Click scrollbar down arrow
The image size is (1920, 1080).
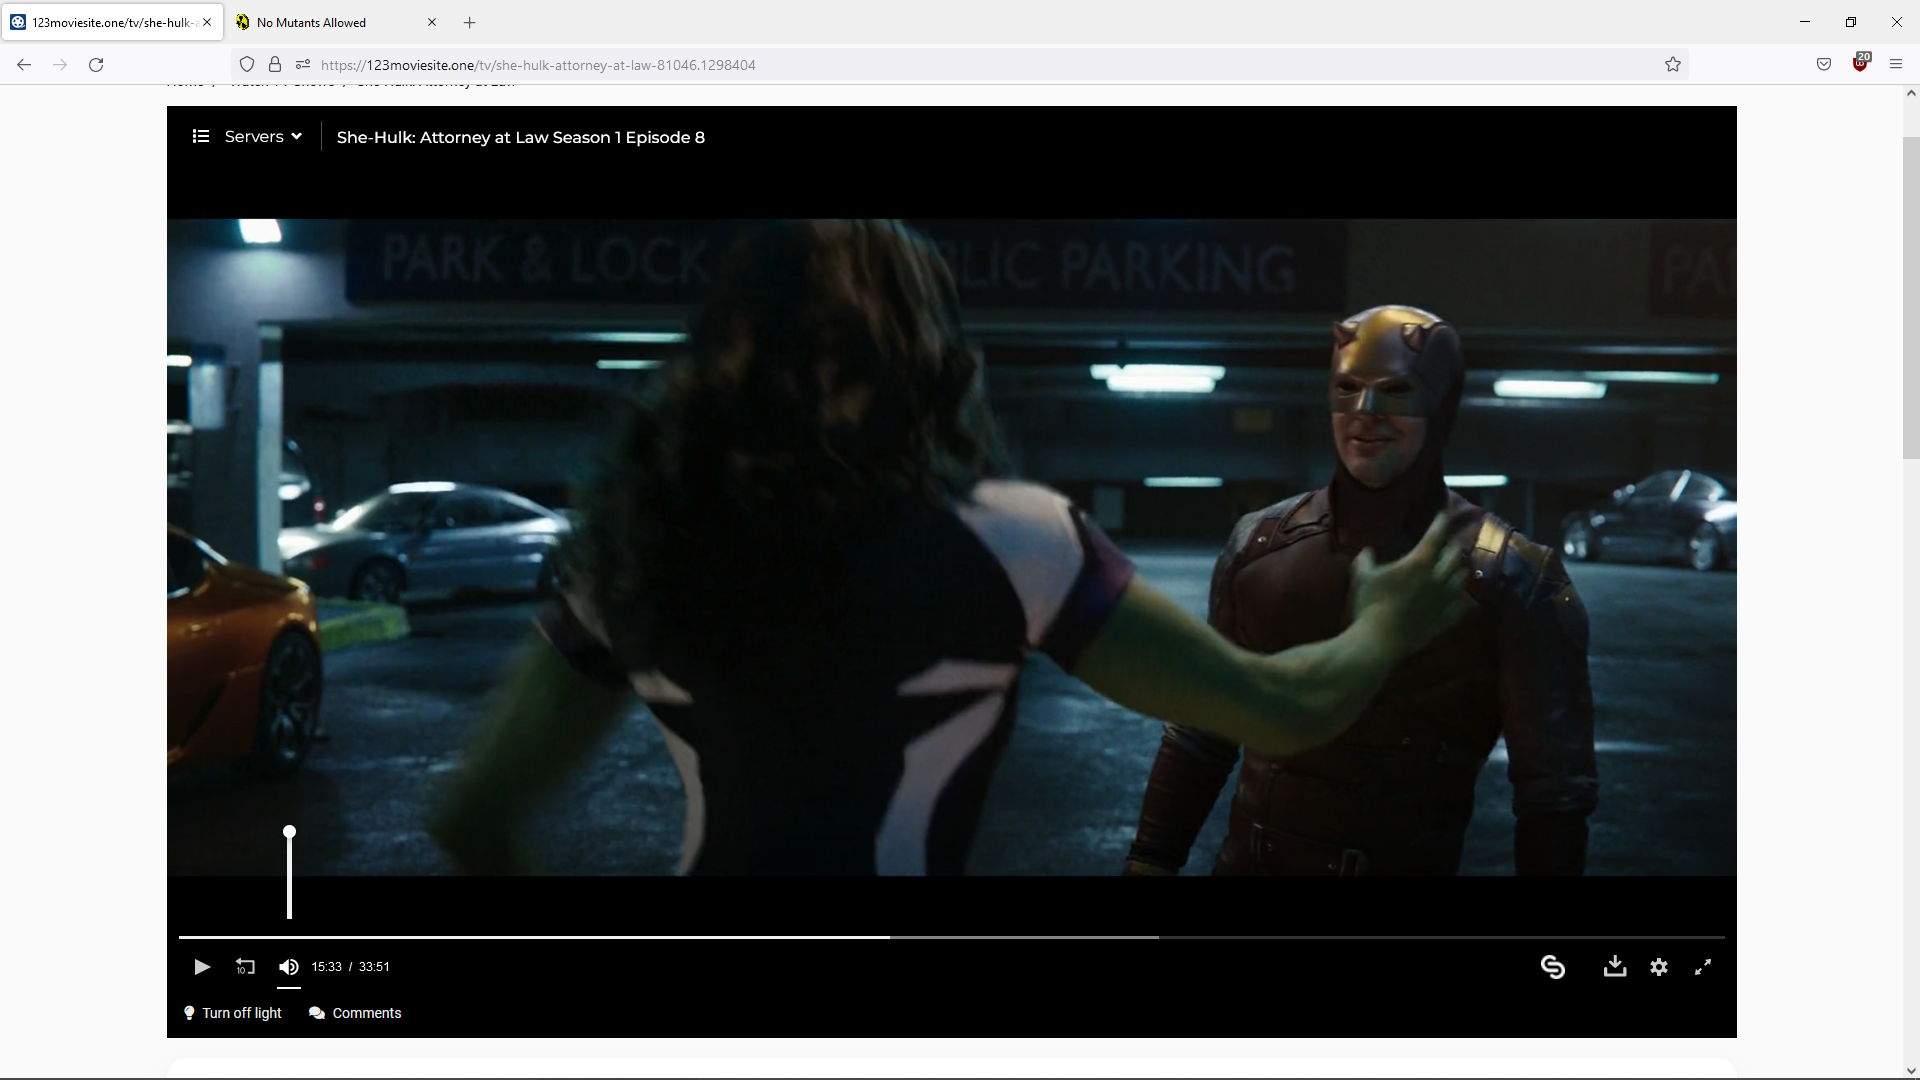1911,1071
